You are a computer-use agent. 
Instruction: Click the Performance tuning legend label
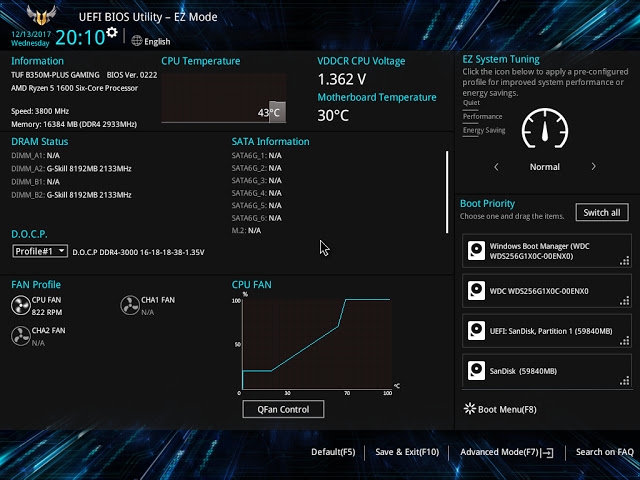click(x=482, y=116)
